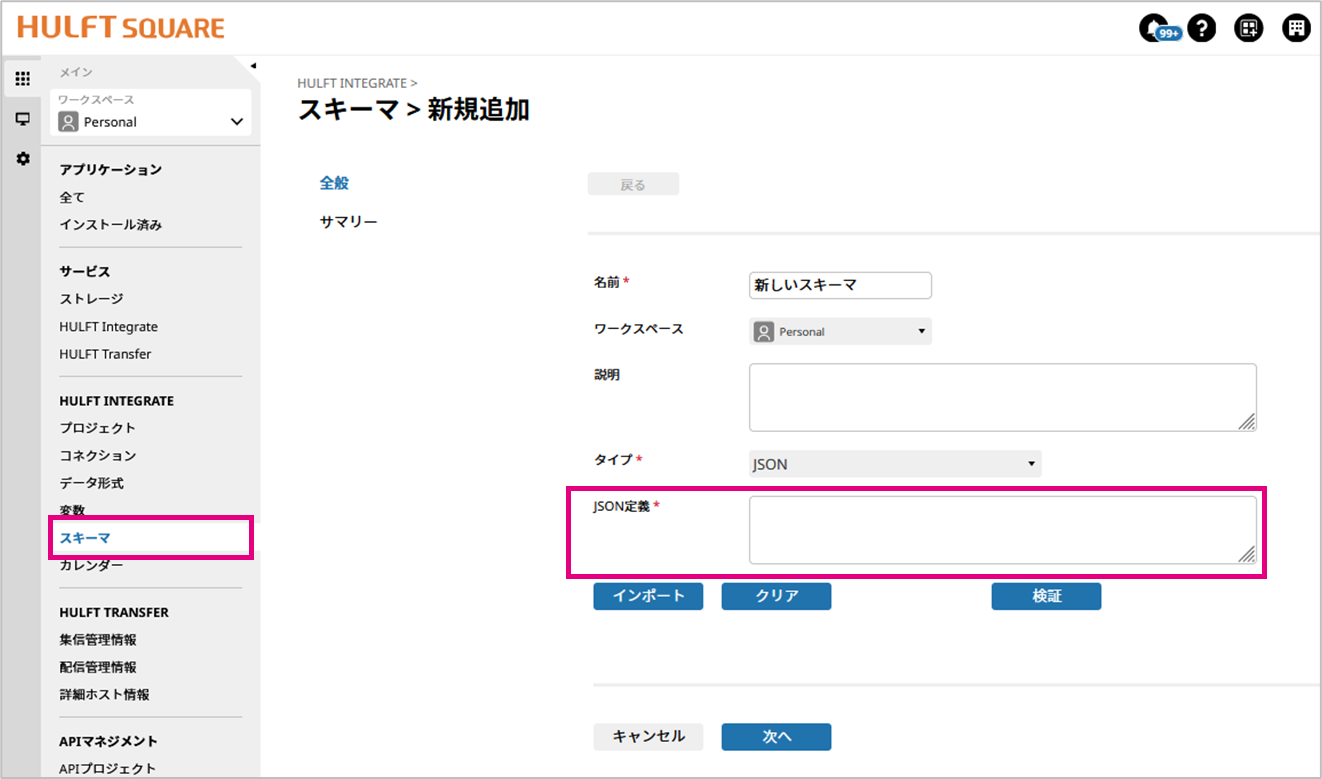This screenshot has width=1322, height=779.
Task: Open APIプロジェクト in sidebar
Action: click(108, 769)
